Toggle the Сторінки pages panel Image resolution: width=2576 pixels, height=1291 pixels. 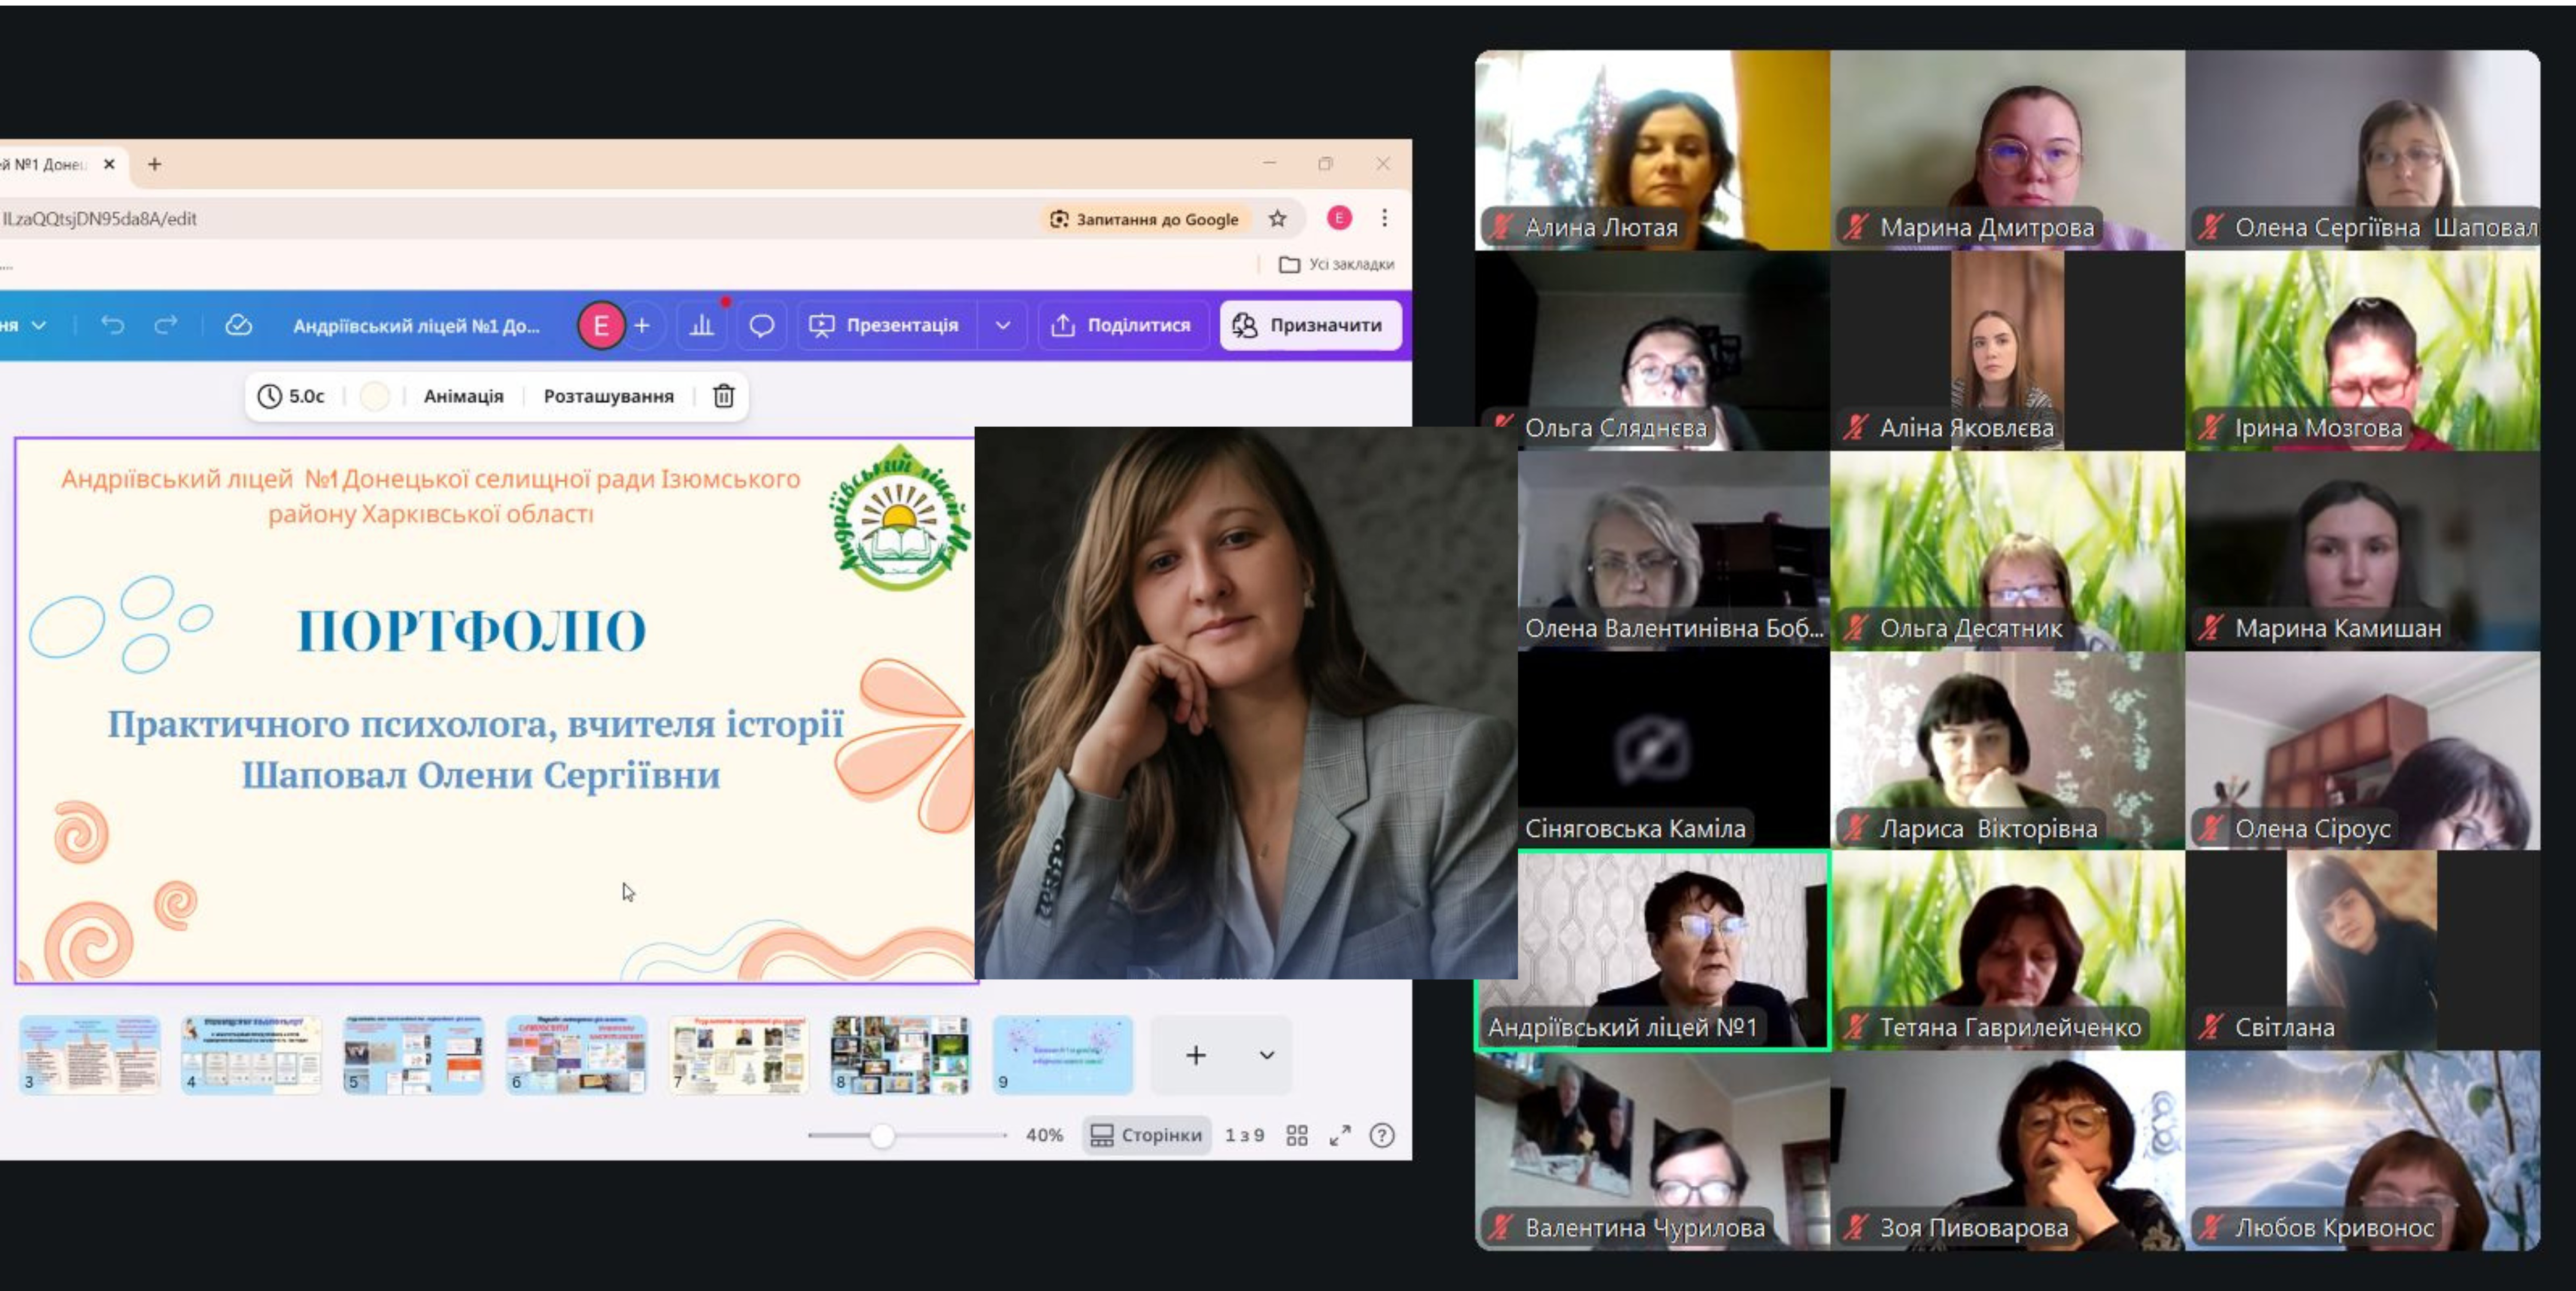pos(1146,1135)
